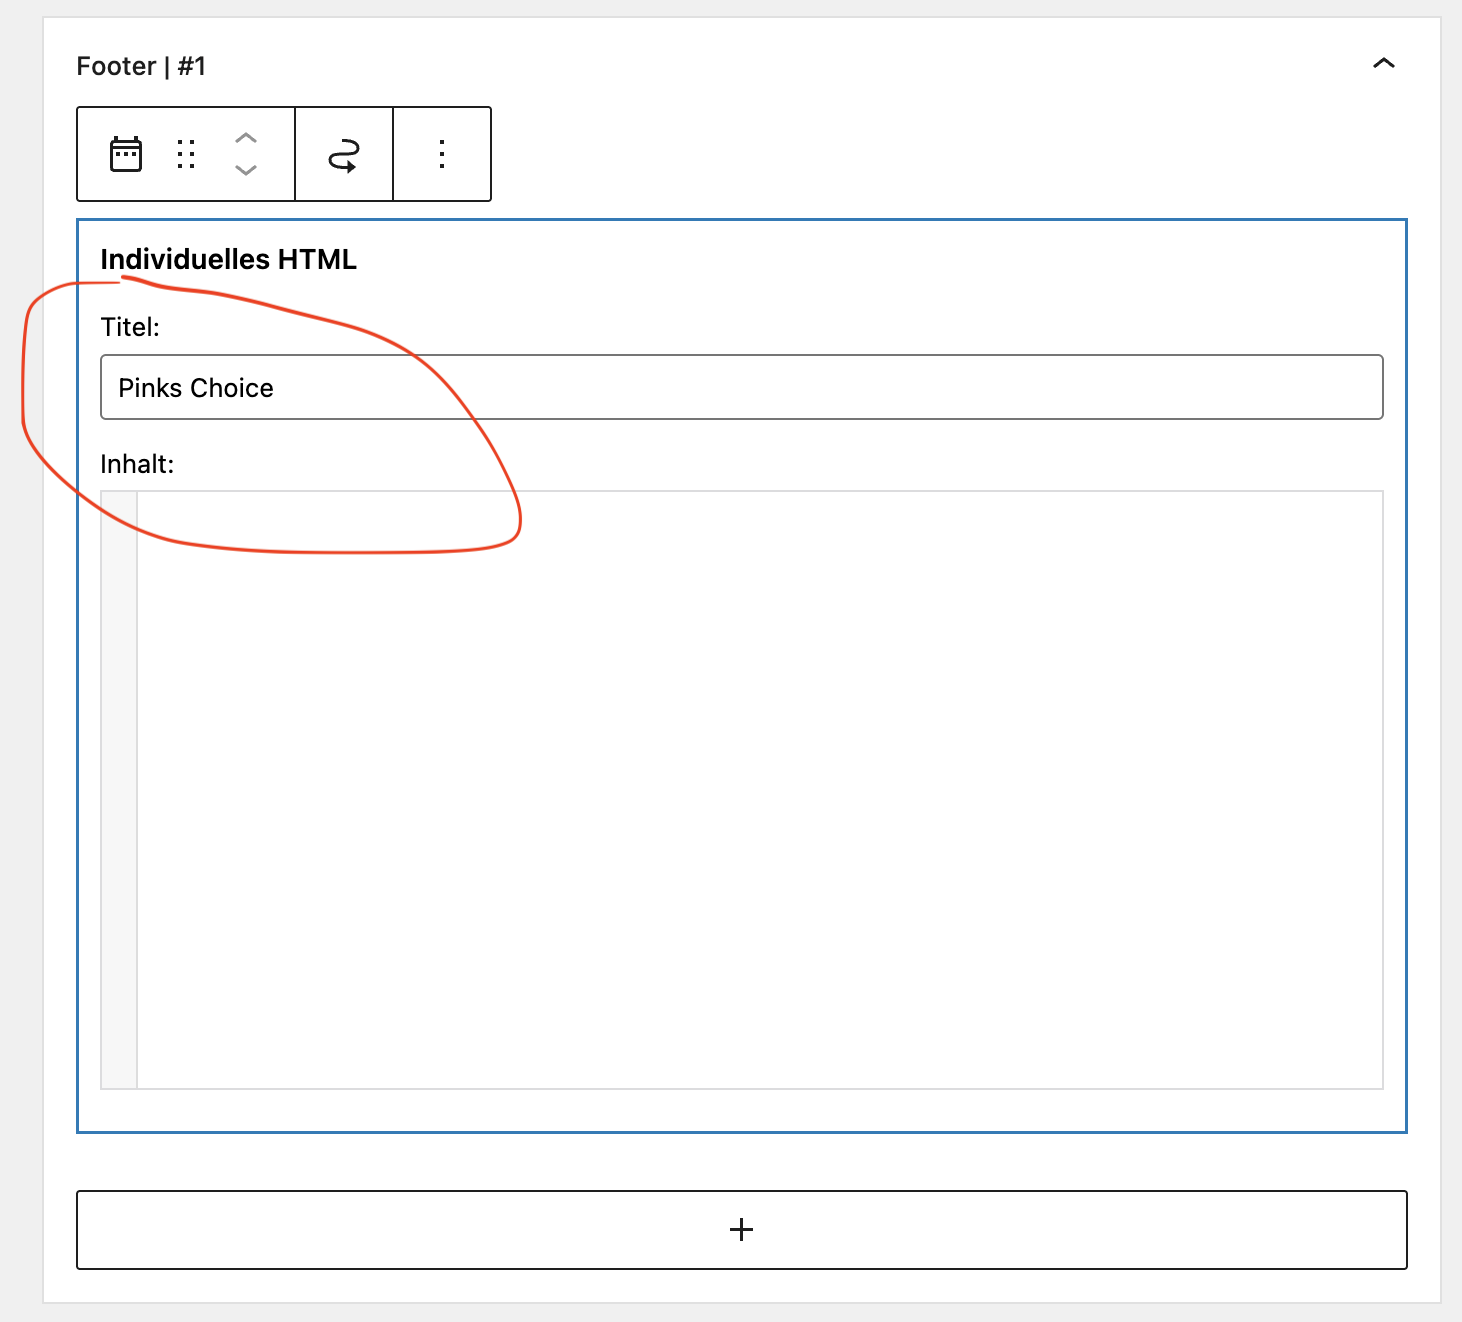Click the Inhalt: label
1462x1322 pixels.
tap(137, 464)
